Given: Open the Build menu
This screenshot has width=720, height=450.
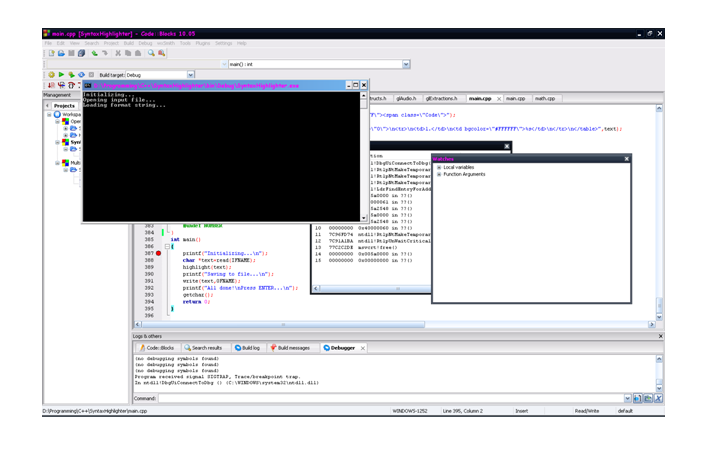Looking at the screenshot, I should click(129, 43).
